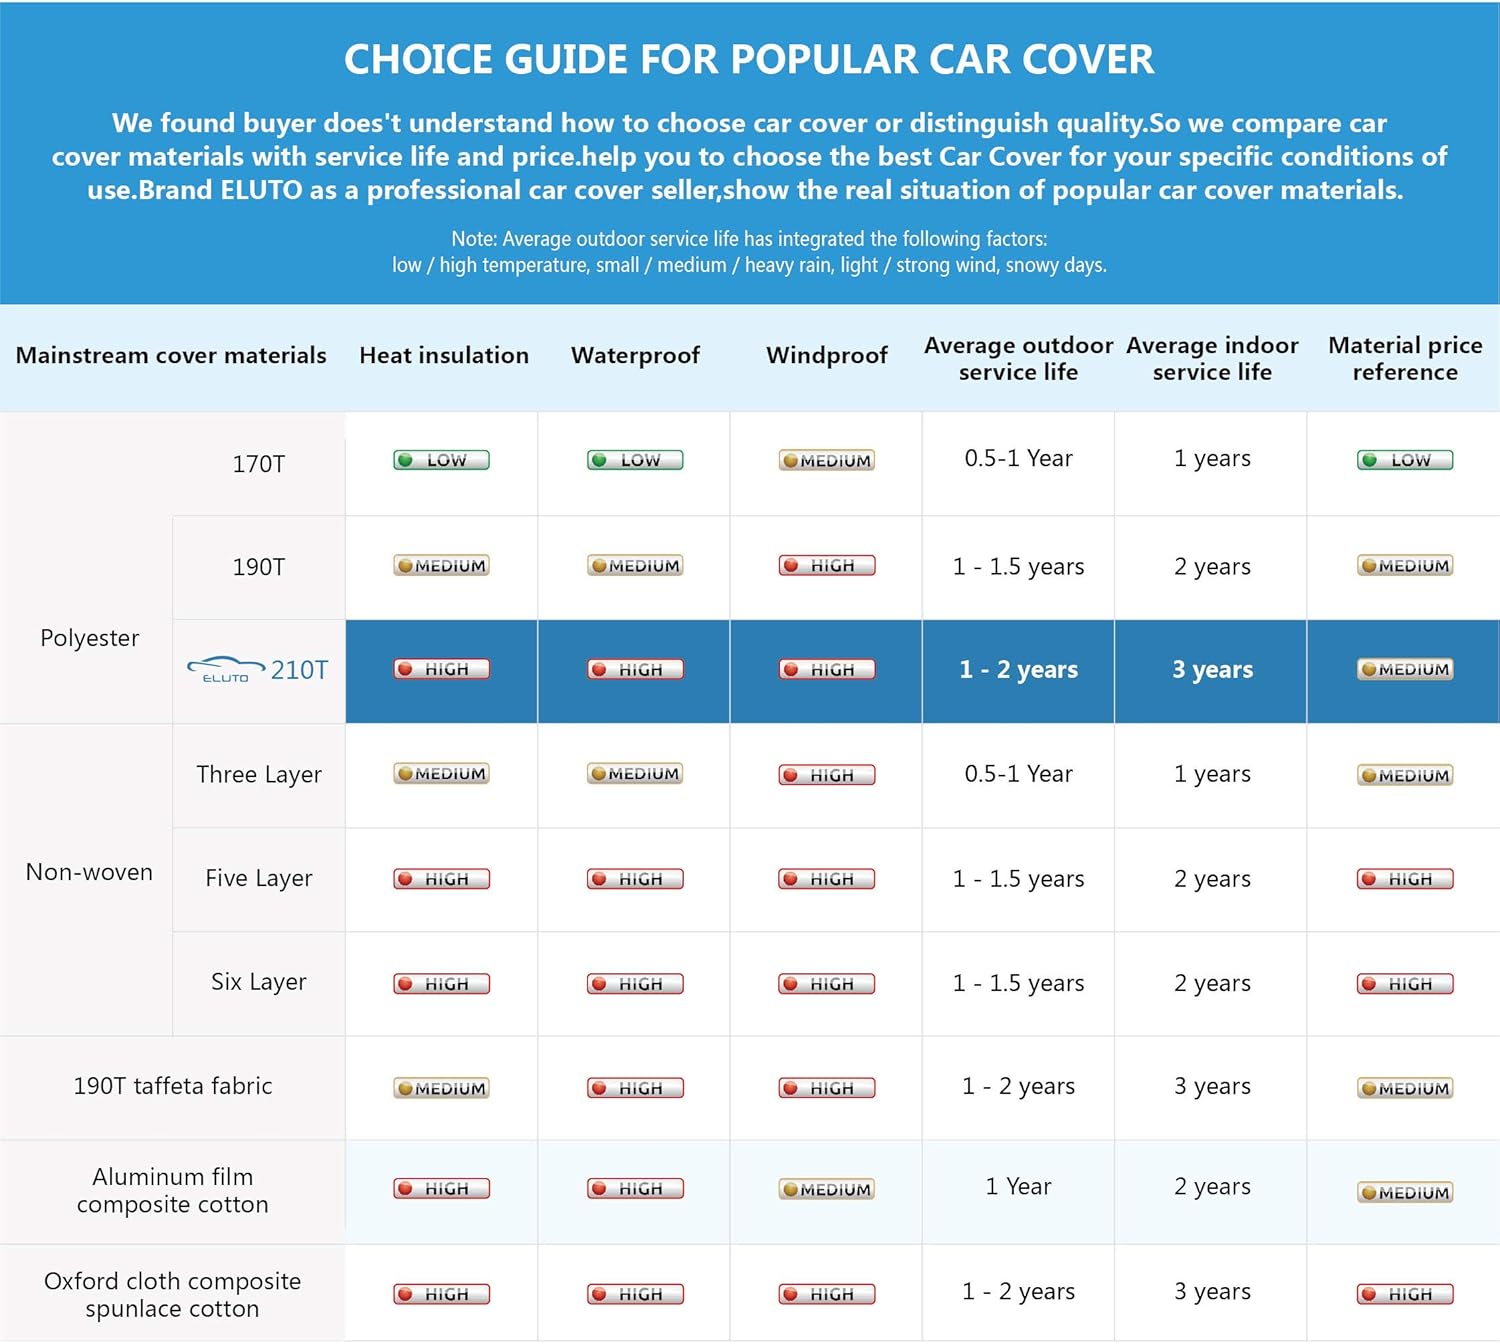The image size is (1500, 1344).
Task: Click the LOW heat insulation badge for 170T
Action: 441,460
